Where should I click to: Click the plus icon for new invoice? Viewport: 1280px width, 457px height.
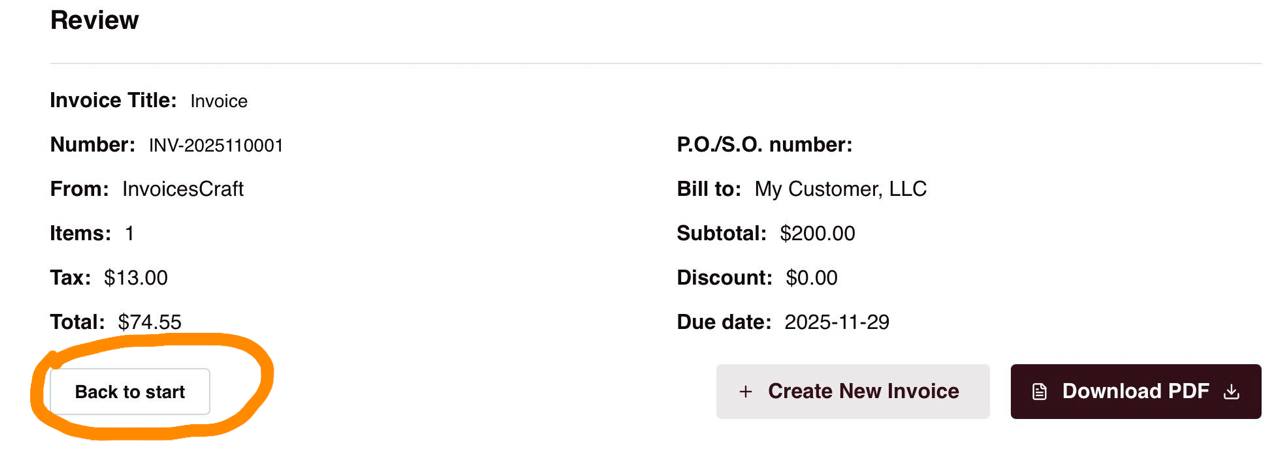coord(745,392)
